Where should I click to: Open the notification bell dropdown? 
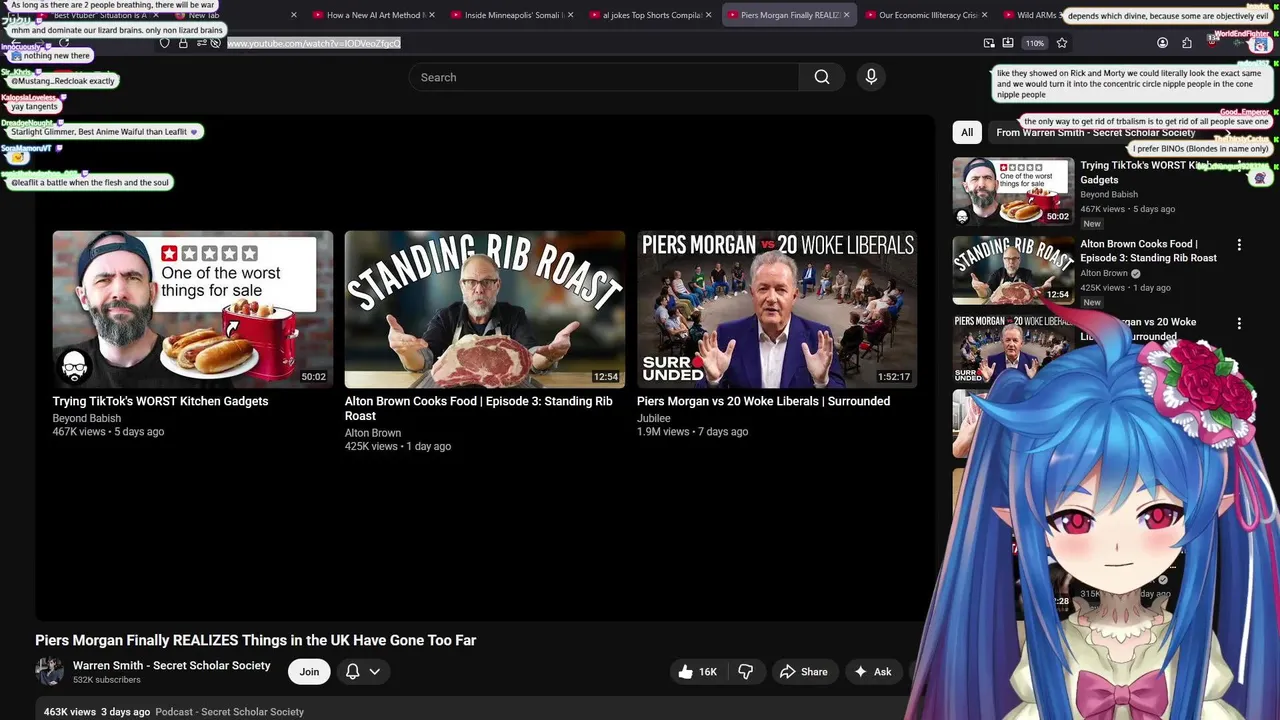(363, 672)
